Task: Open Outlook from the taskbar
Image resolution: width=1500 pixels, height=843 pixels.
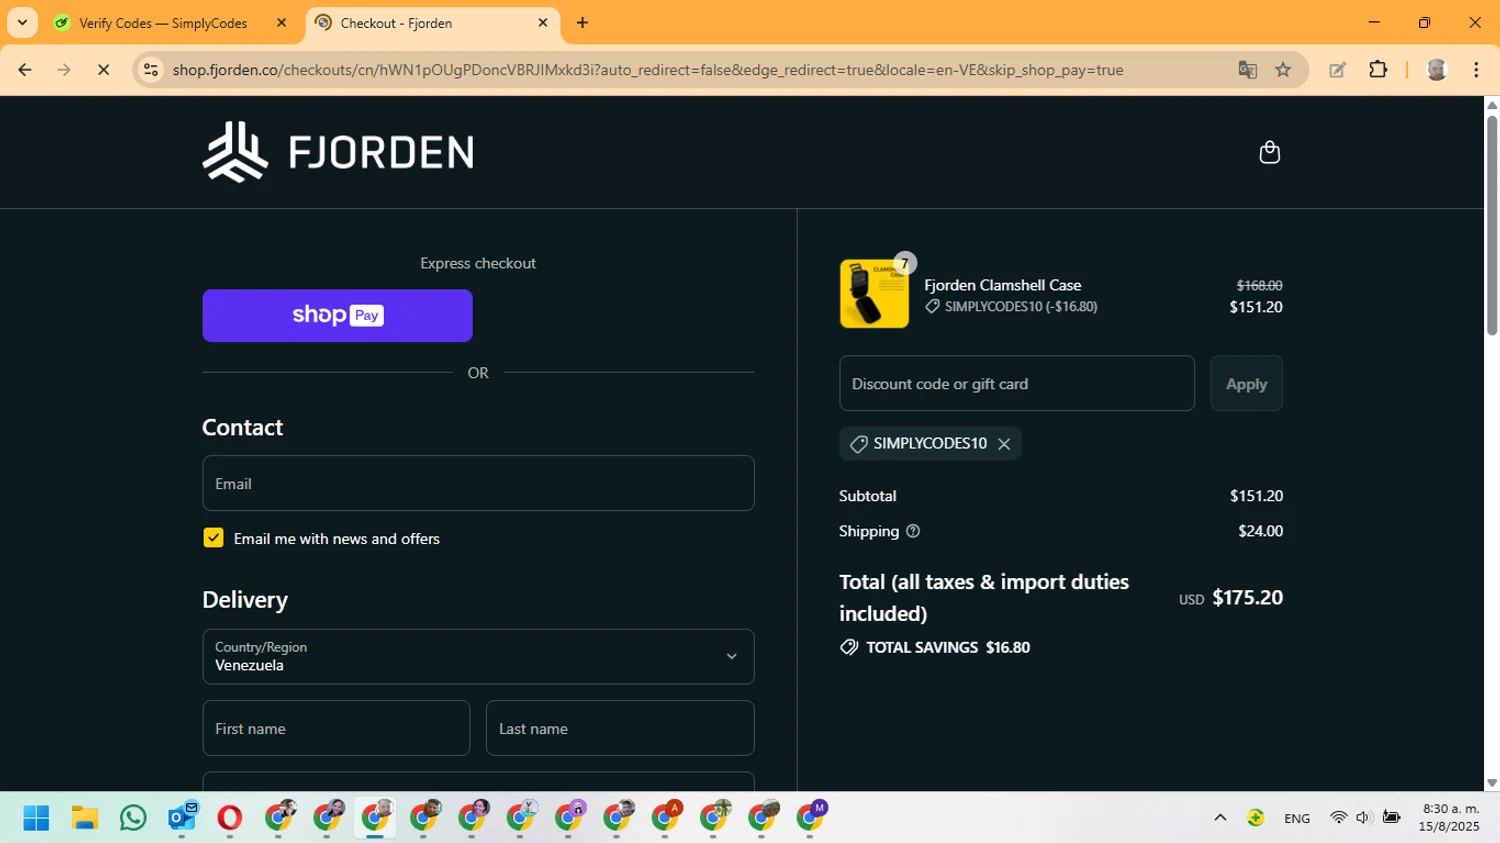Action: [182, 818]
